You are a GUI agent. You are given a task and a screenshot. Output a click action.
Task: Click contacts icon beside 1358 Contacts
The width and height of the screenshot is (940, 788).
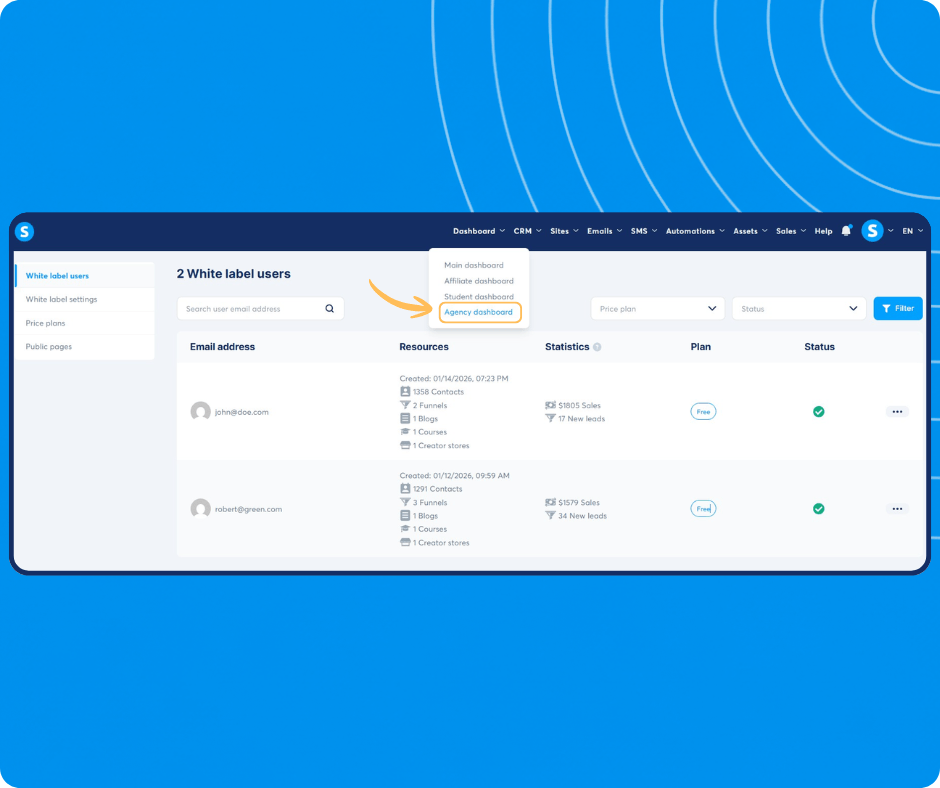[x=405, y=392]
